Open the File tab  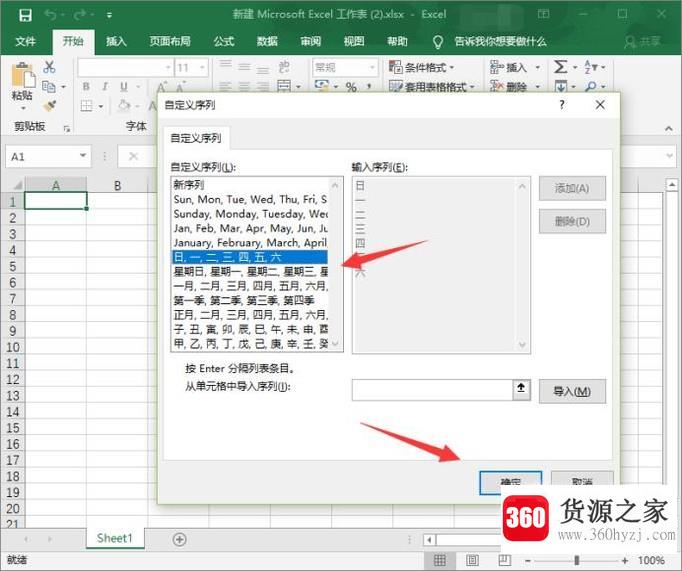click(x=25, y=41)
